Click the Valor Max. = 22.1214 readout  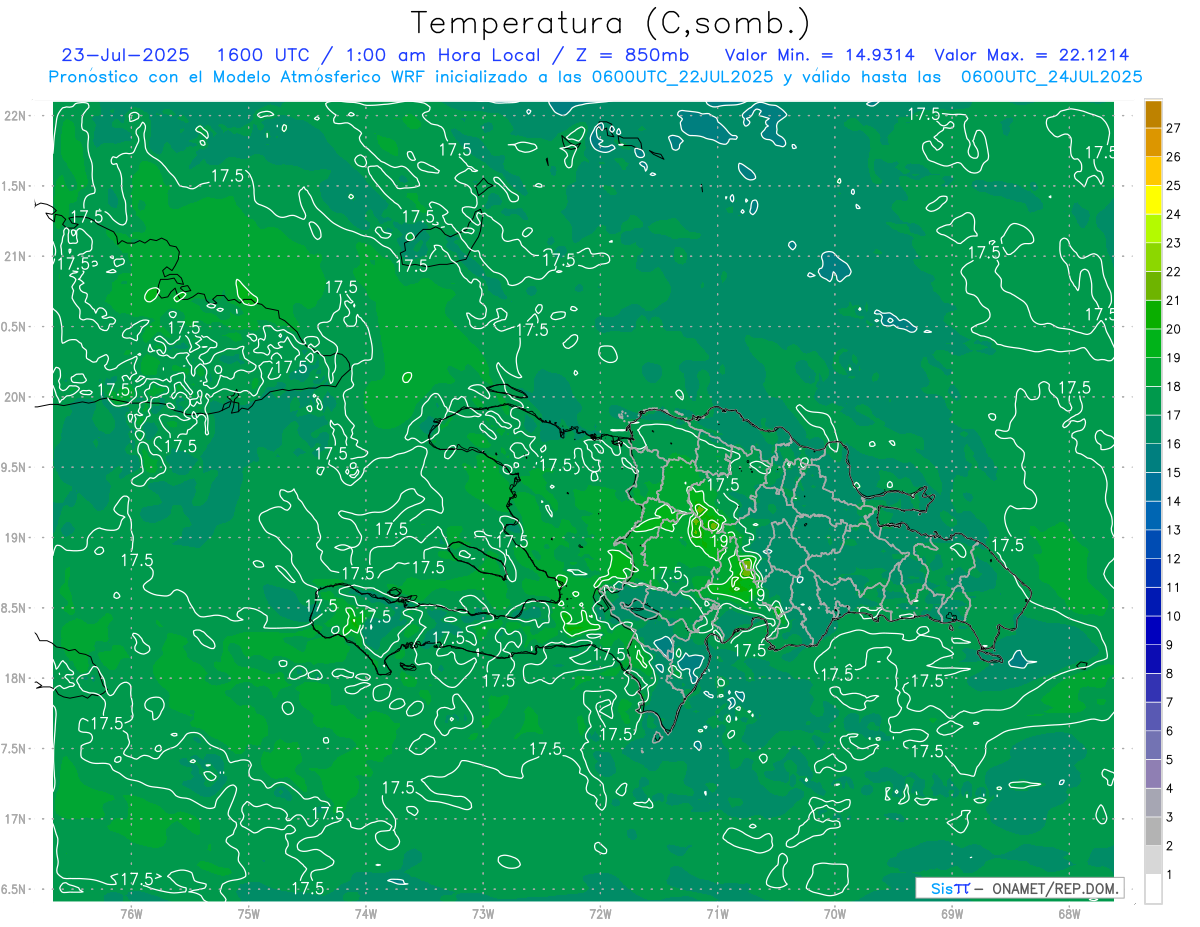click(1032, 56)
